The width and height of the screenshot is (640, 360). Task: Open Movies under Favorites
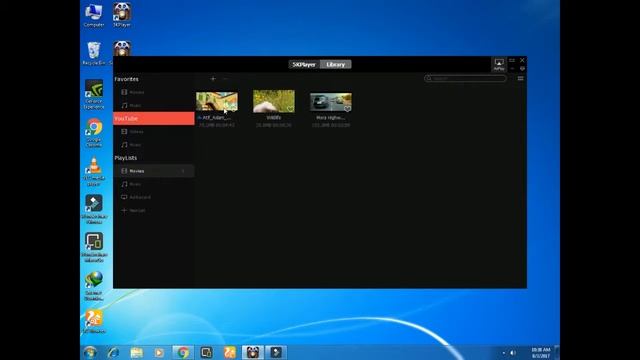coord(154,92)
